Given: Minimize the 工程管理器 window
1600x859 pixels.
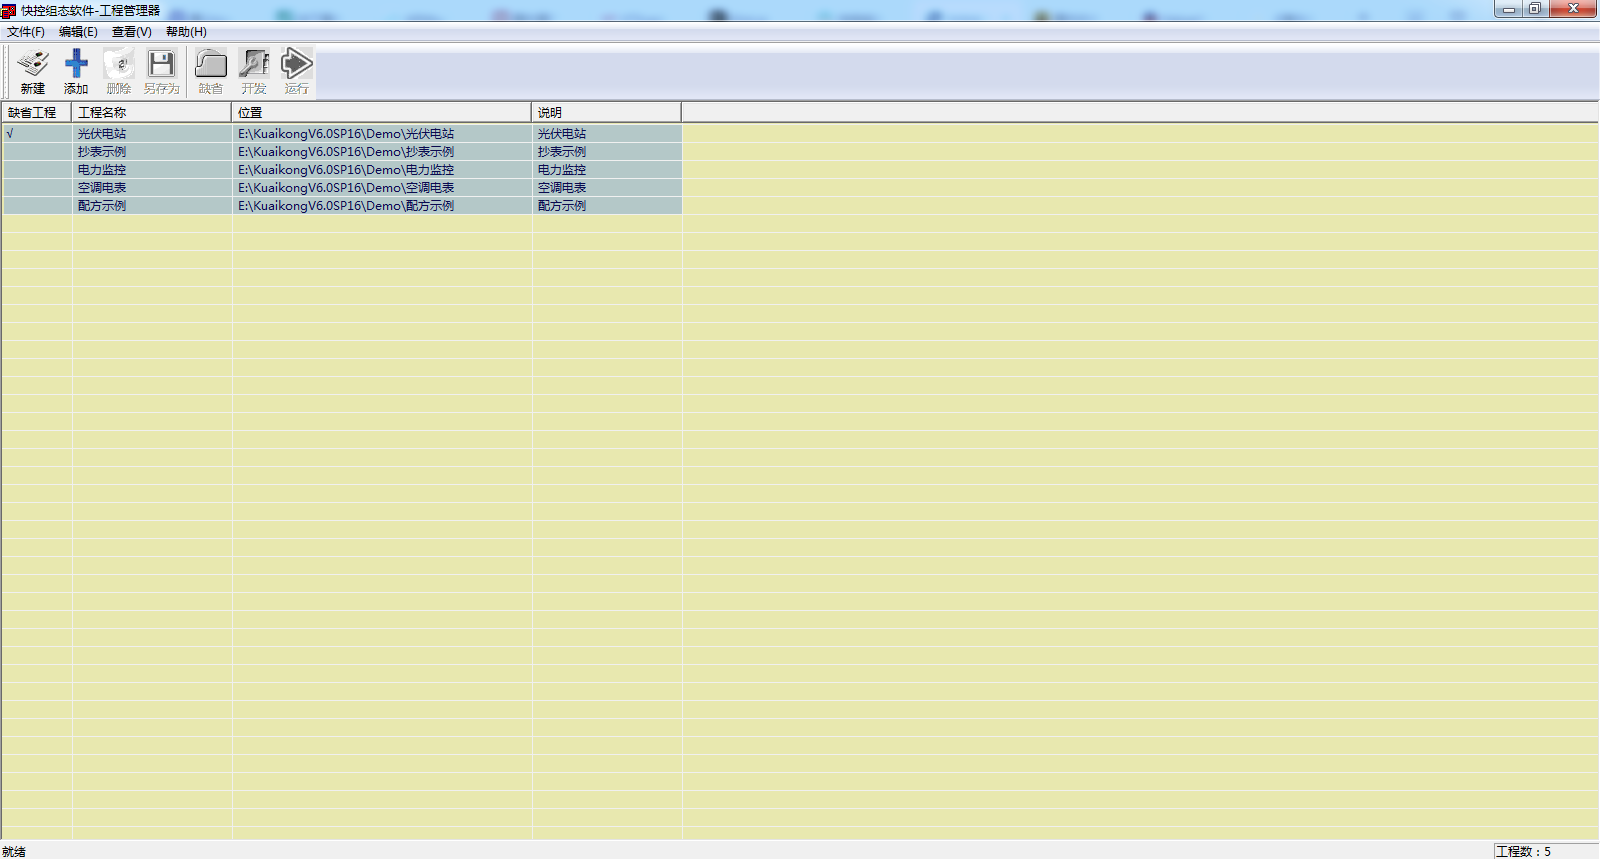Looking at the screenshot, I should pos(1509,9).
